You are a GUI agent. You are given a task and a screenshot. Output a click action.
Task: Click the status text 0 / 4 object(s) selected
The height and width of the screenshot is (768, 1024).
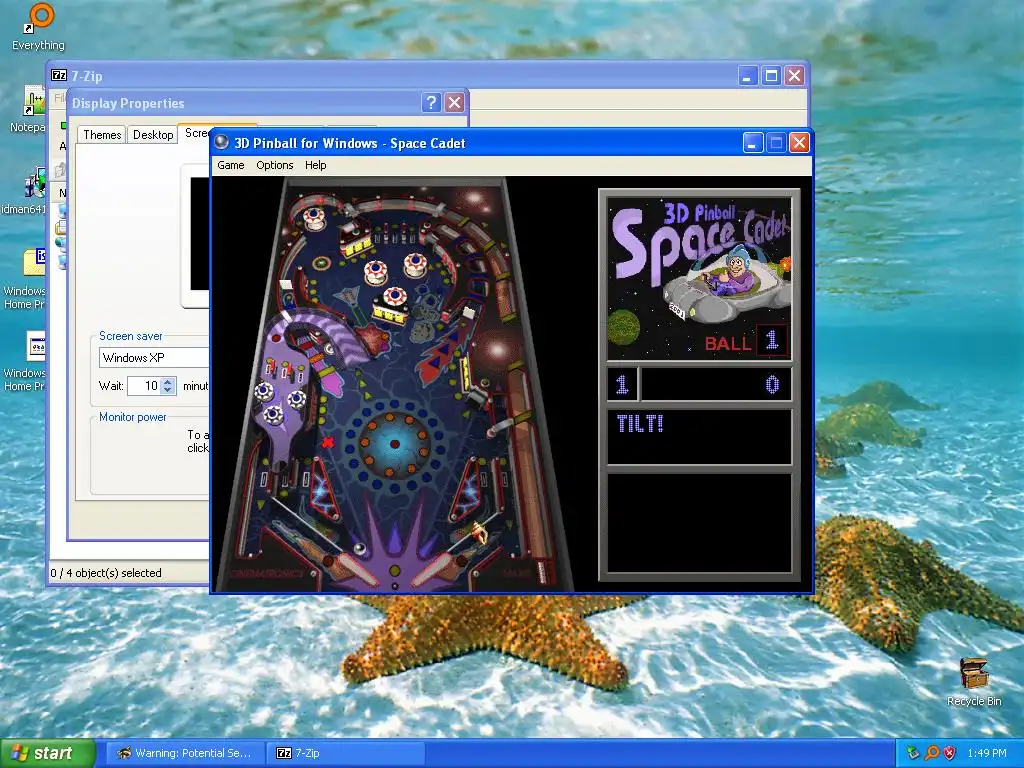[x=106, y=573]
